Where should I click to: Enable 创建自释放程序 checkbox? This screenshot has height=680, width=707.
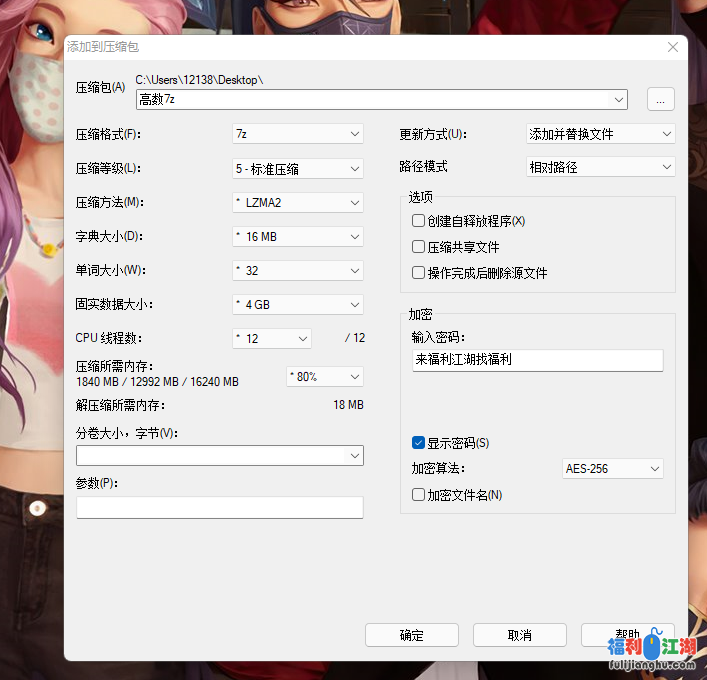pyautogui.click(x=419, y=221)
